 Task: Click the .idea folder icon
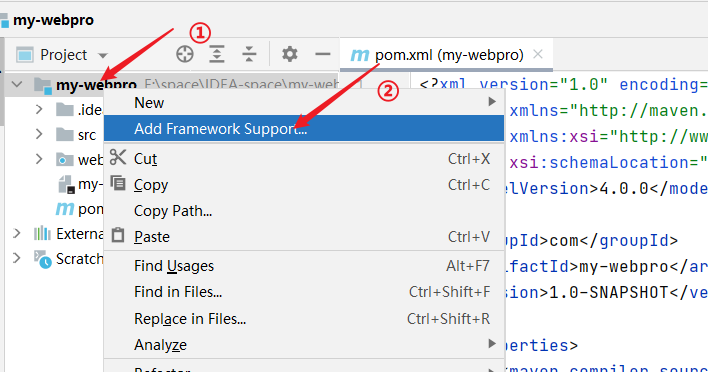coord(65,109)
